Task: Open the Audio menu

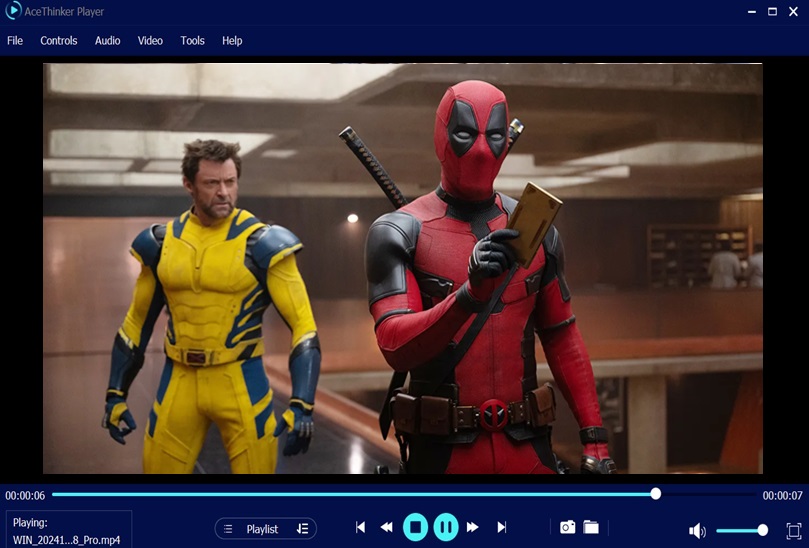Action: 107,41
